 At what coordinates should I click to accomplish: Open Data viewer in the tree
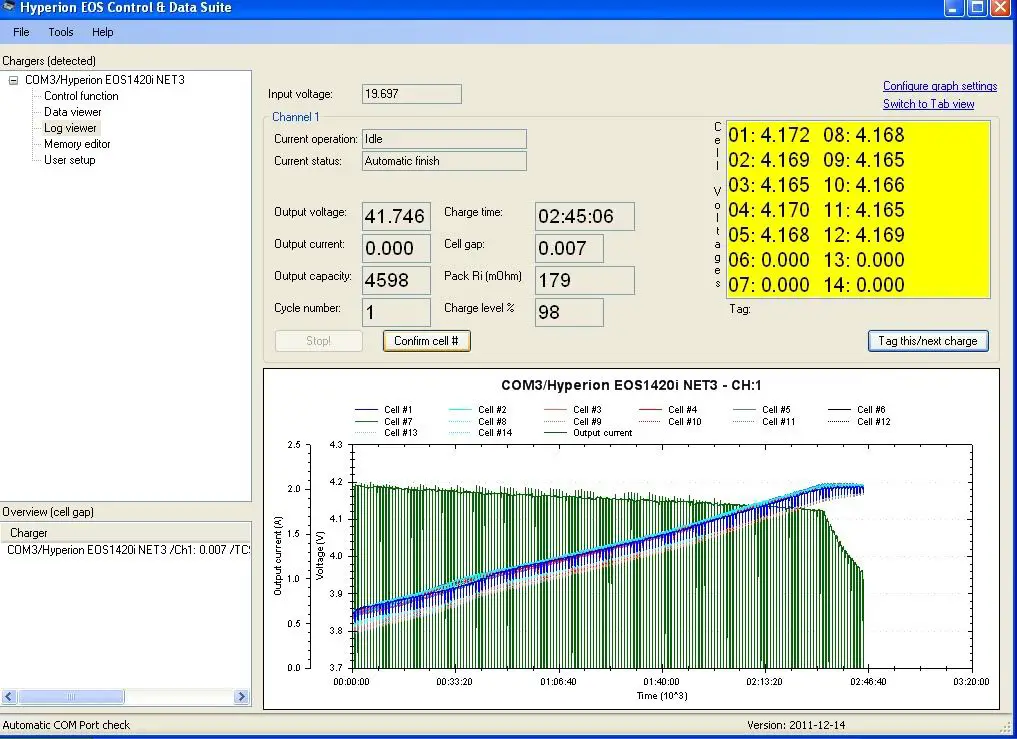[x=73, y=112]
